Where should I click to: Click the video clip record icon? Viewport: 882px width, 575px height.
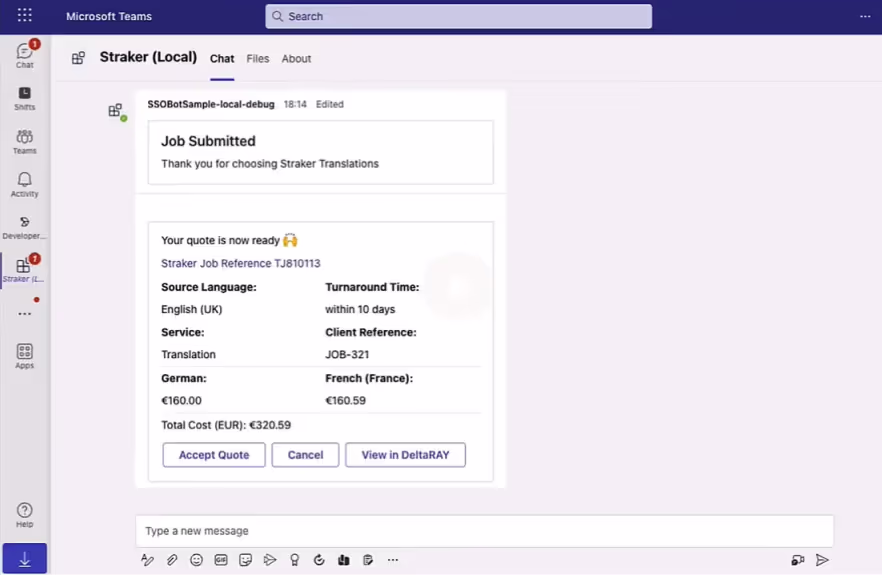798,560
